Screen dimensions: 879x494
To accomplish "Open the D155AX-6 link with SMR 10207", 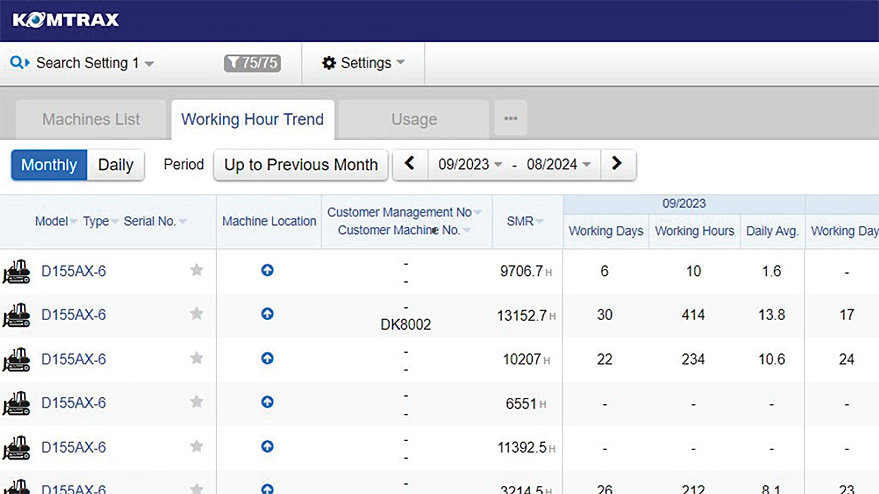I will point(73,359).
